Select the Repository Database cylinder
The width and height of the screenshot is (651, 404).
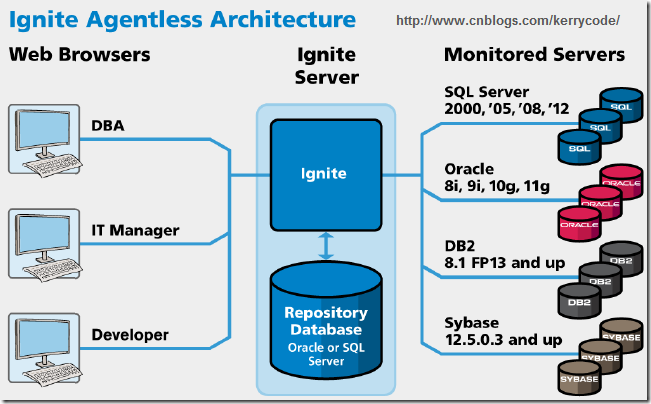(x=326, y=320)
